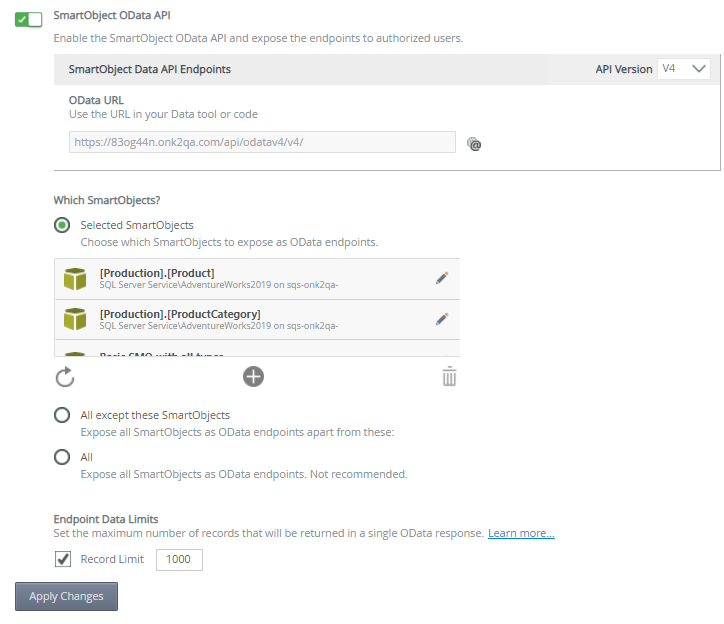The height and width of the screenshot is (624, 724).
Task: Open the Learn more link
Action: [x=521, y=534]
